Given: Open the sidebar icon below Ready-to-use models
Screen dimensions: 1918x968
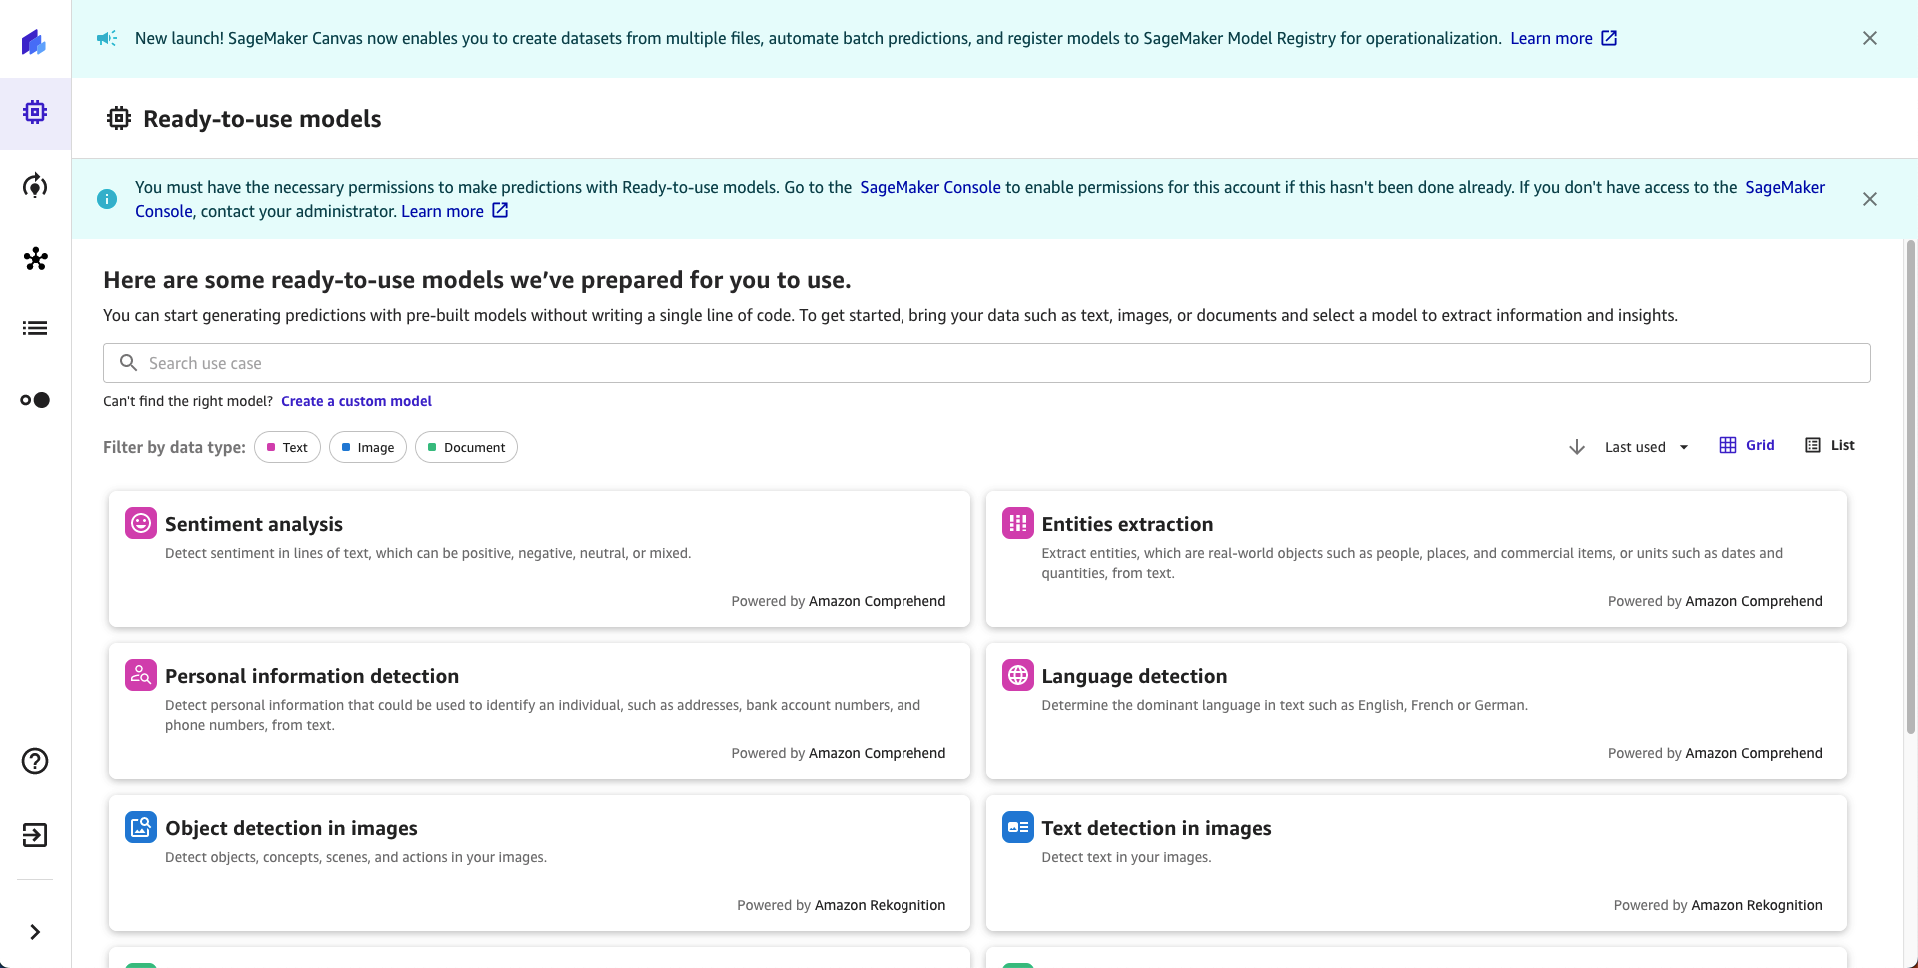Looking at the screenshot, I should (x=35, y=186).
